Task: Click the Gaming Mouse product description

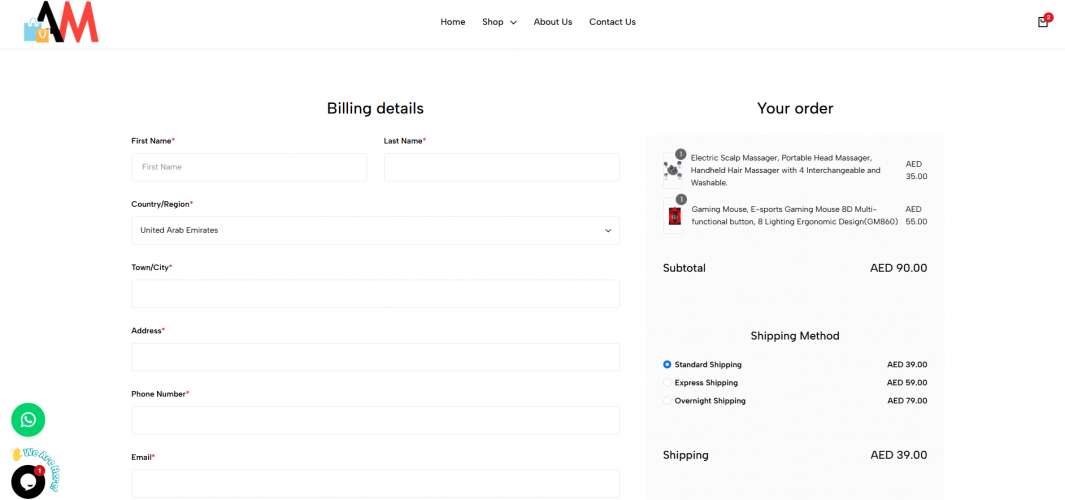Action: (795, 215)
